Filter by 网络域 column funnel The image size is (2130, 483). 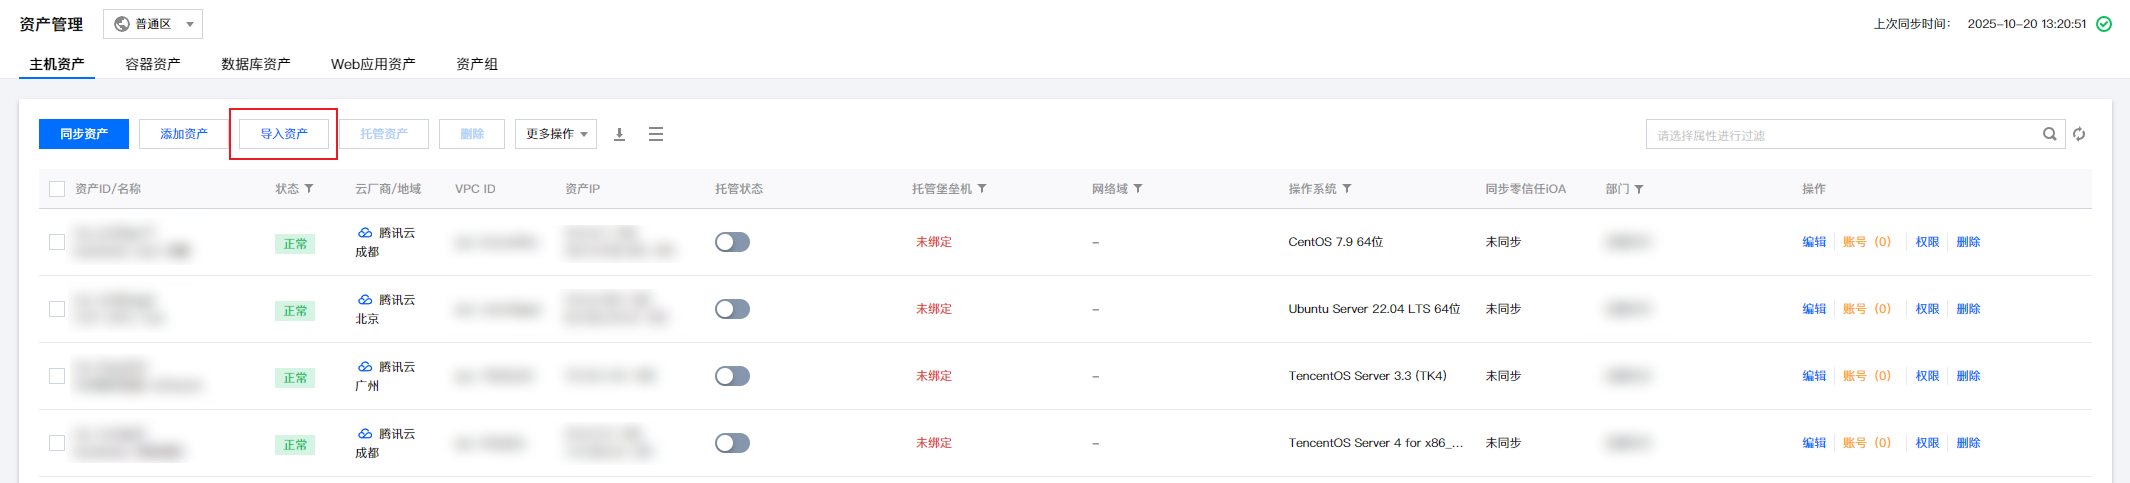[1138, 189]
